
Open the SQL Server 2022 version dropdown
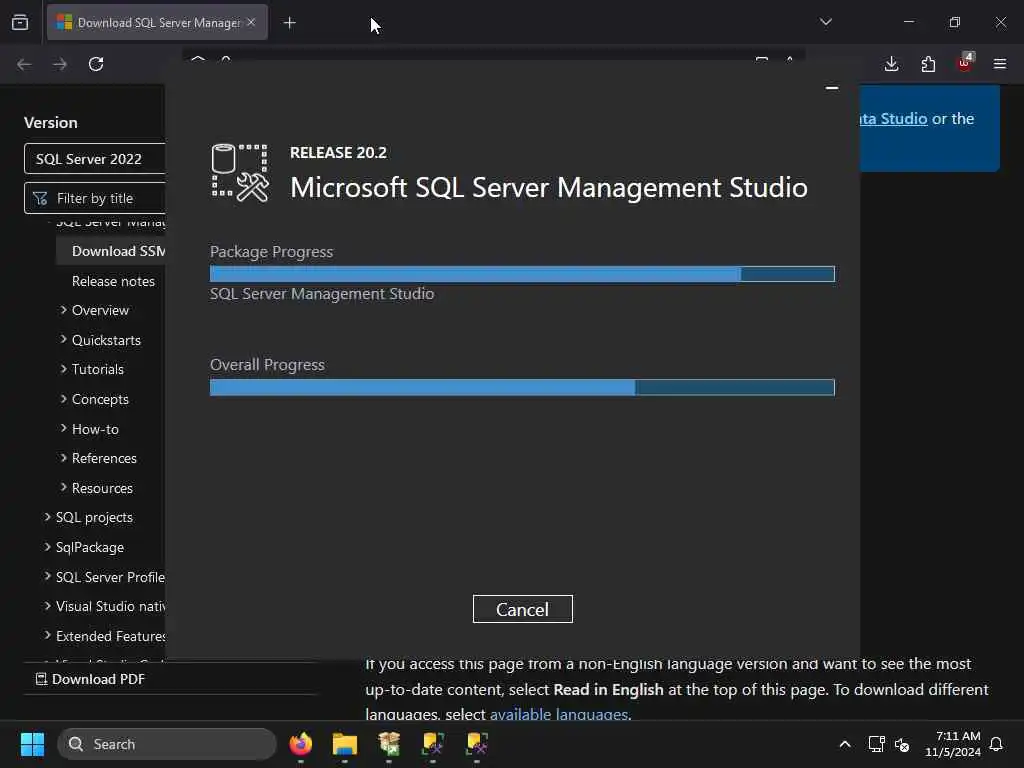[x=95, y=159]
